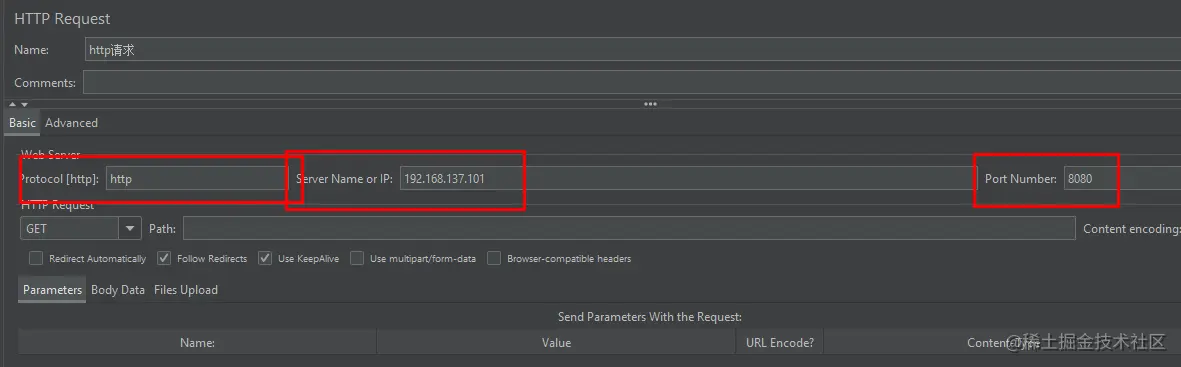Screen dimensions: 1181x367
Task: Open the Body Data tab
Action: [117, 290]
